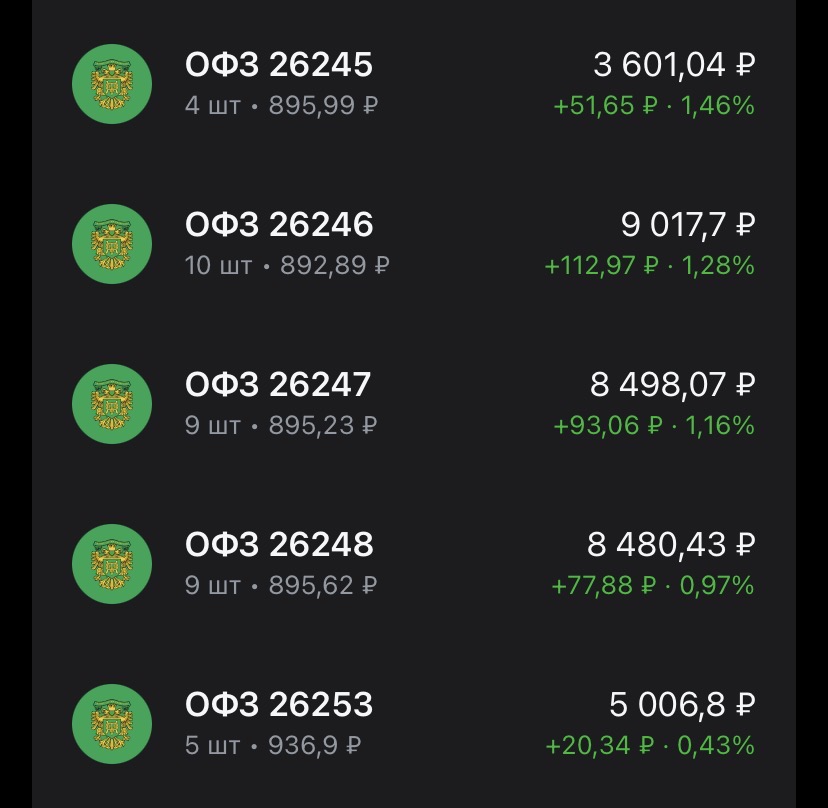
Task: Select the ОФЗ 26247 bond name
Action: point(278,385)
